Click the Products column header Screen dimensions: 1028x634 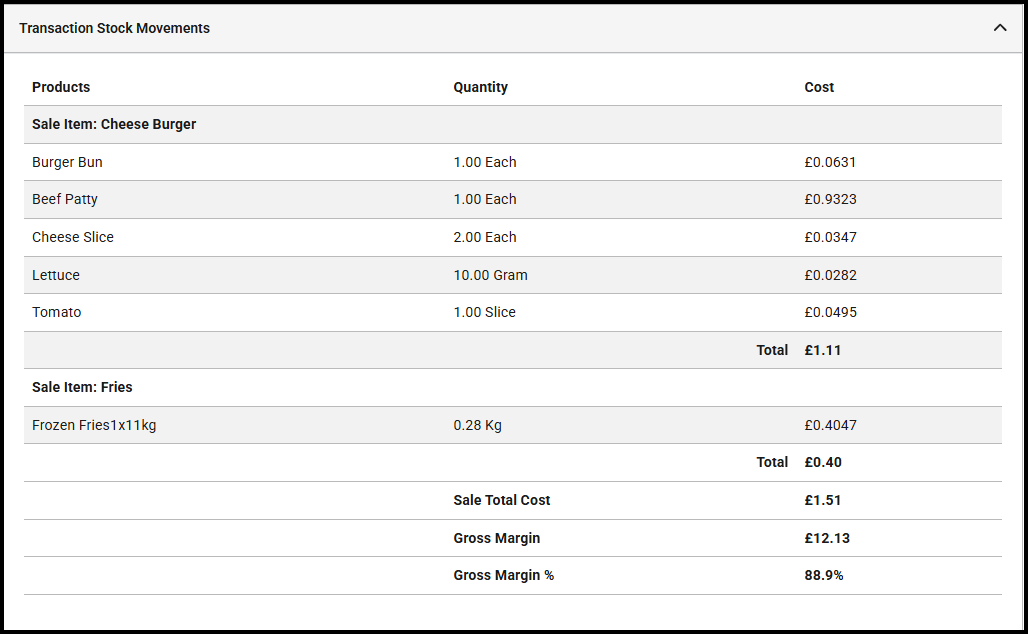click(x=61, y=87)
